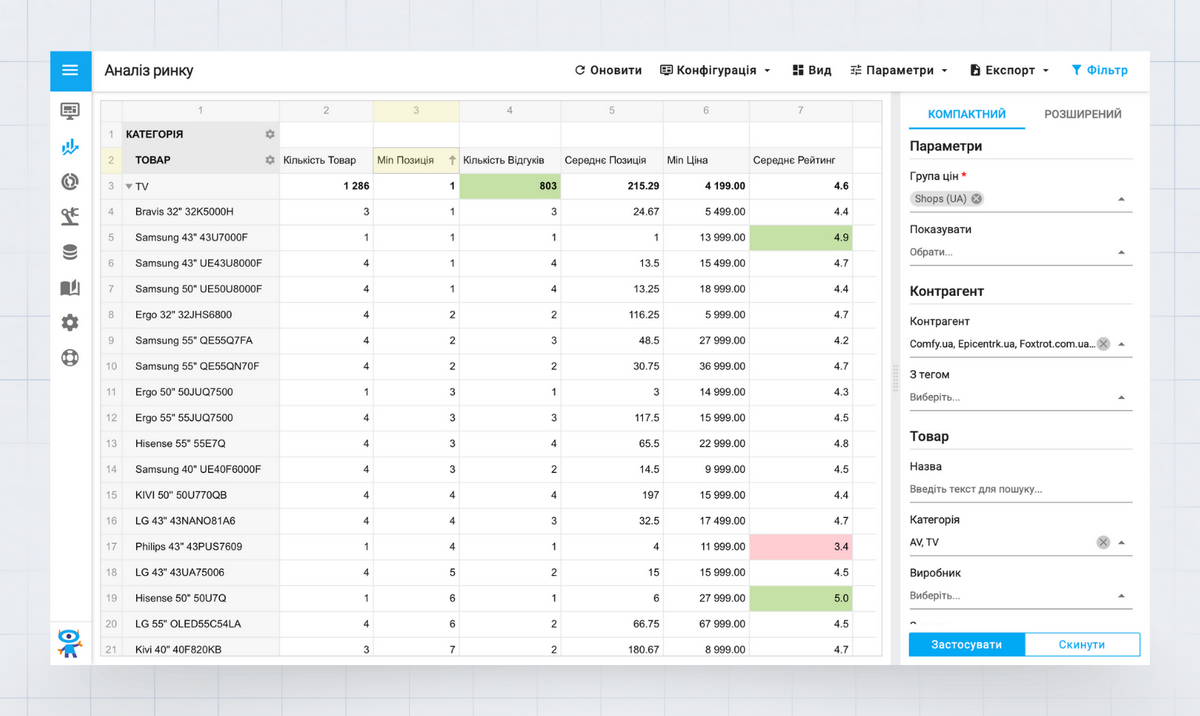Image resolution: width=1200 pixels, height=716 pixels.
Task: Open the hamburger menu in the sidebar
Action: [70, 70]
